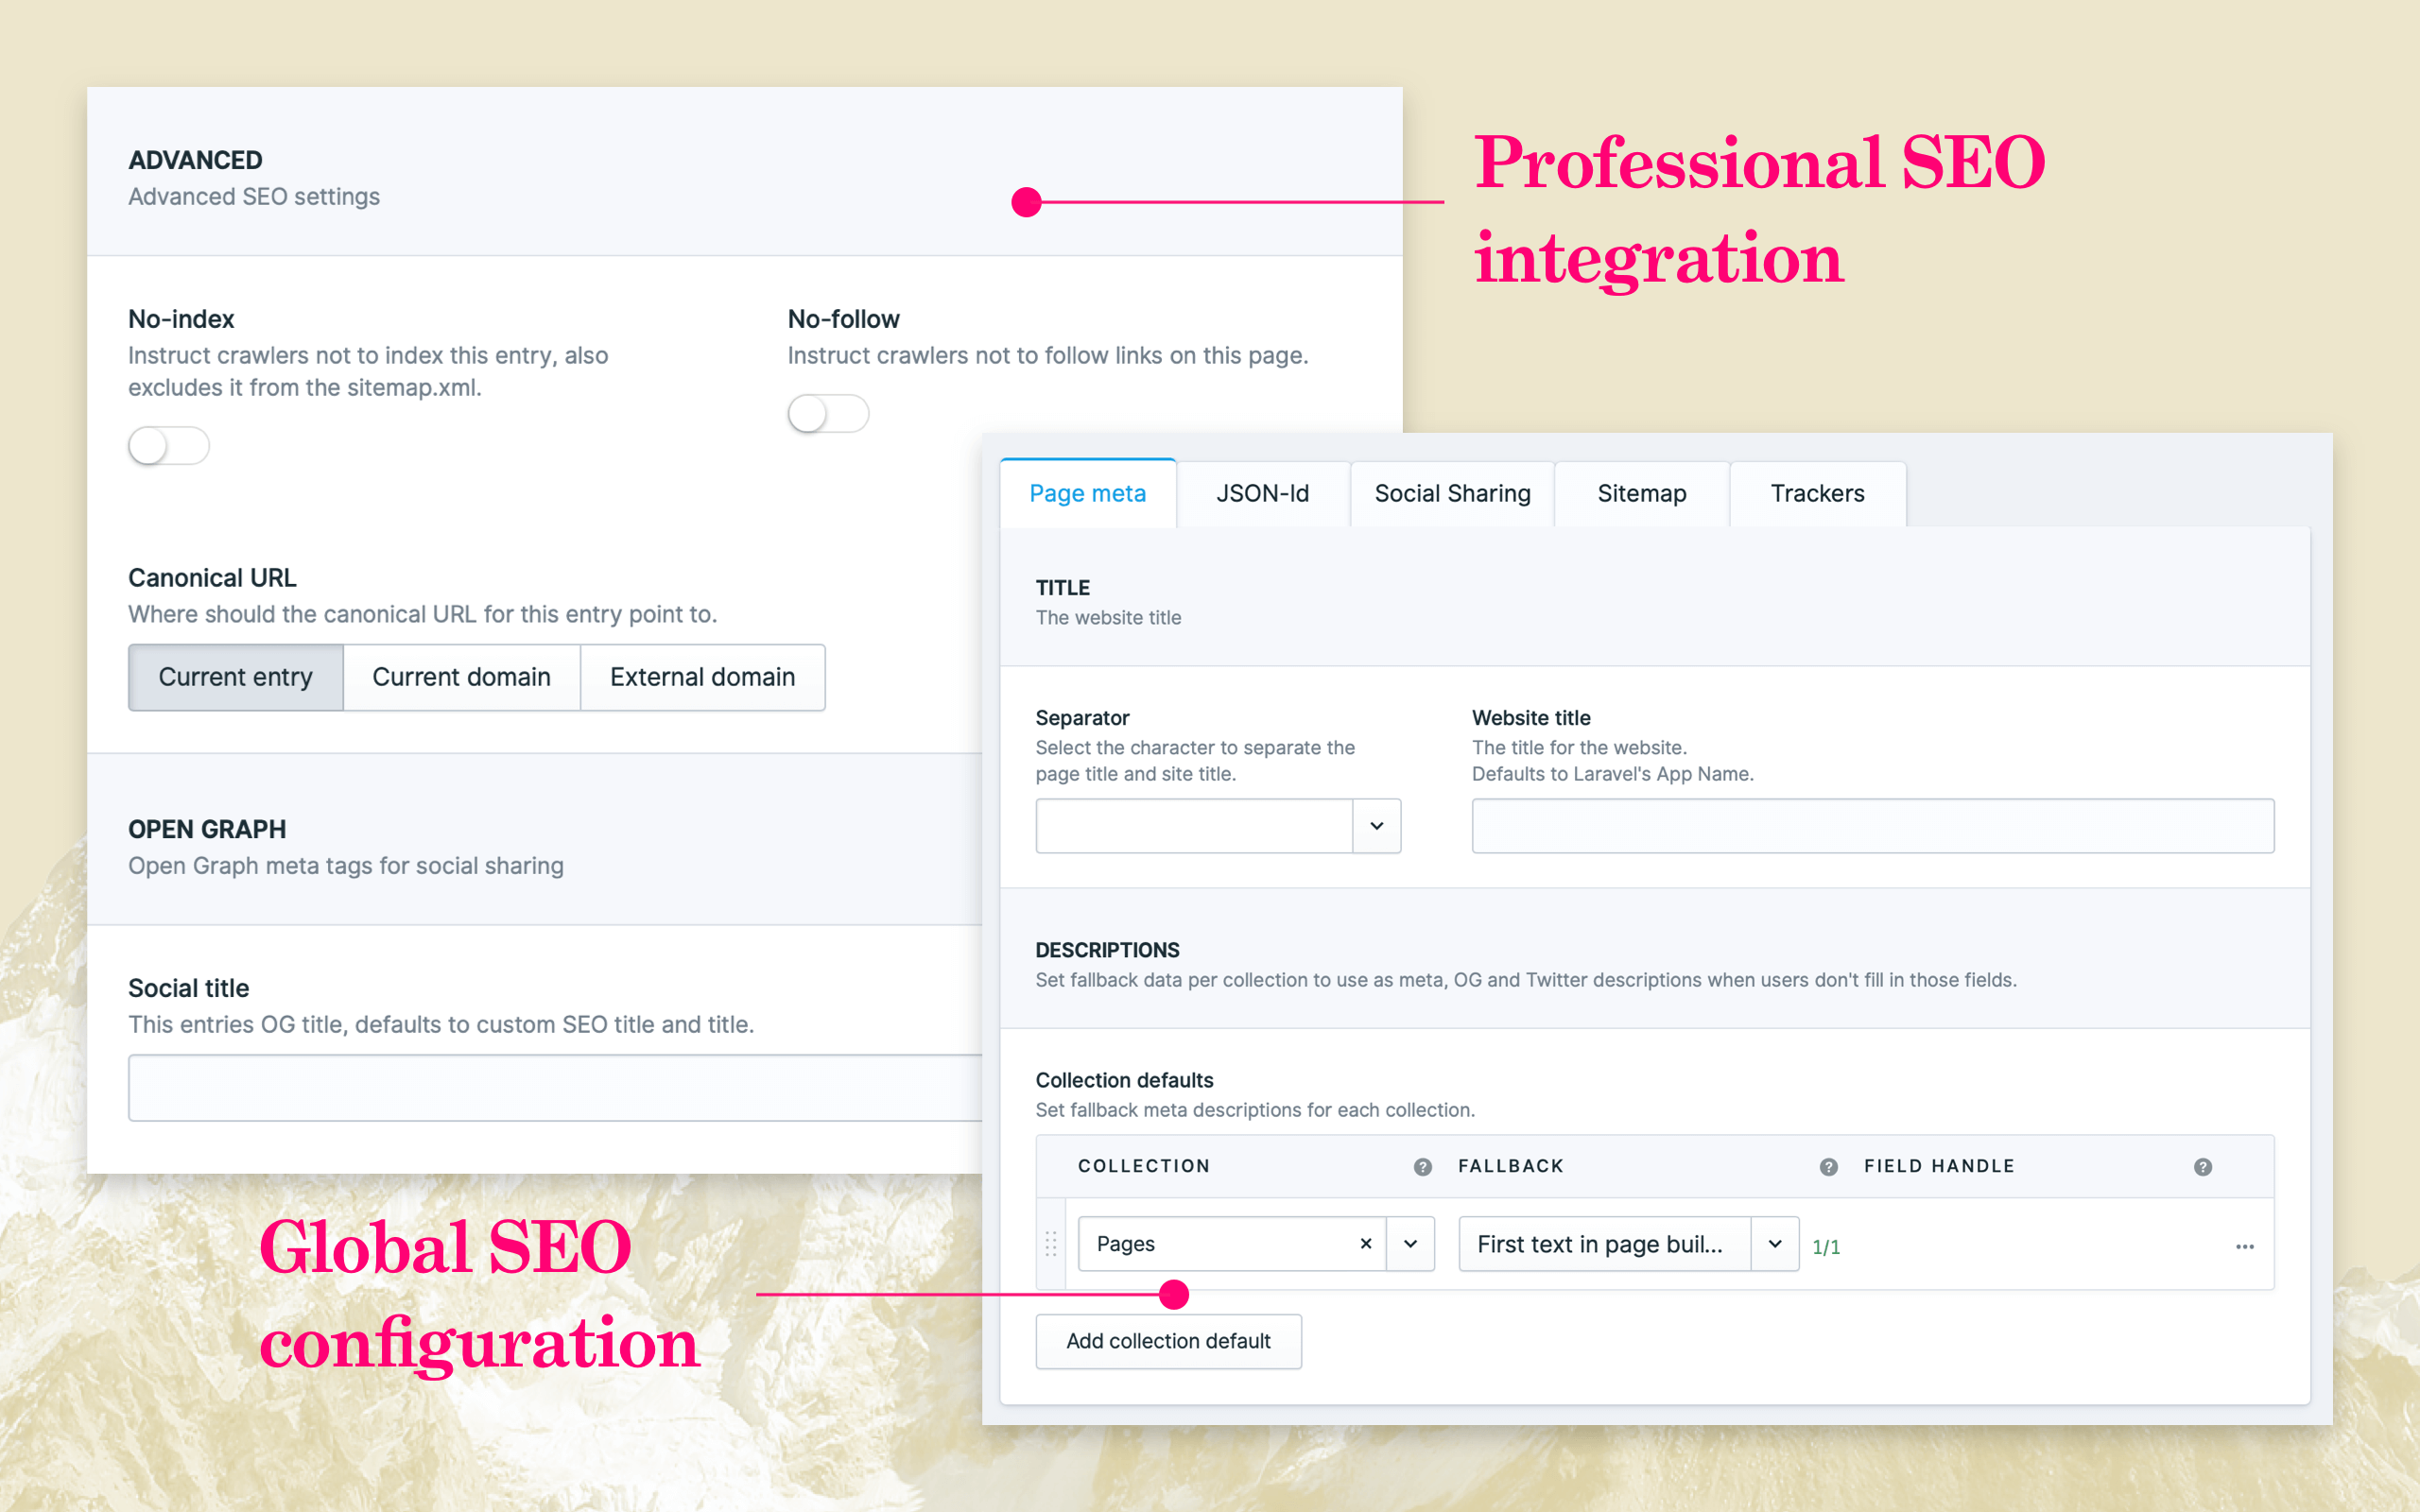The height and width of the screenshot is (1512, 2420).
Task: Expand the First text in page builder dropdown
Action: pyautogui.click(x=1774, y=1244)
